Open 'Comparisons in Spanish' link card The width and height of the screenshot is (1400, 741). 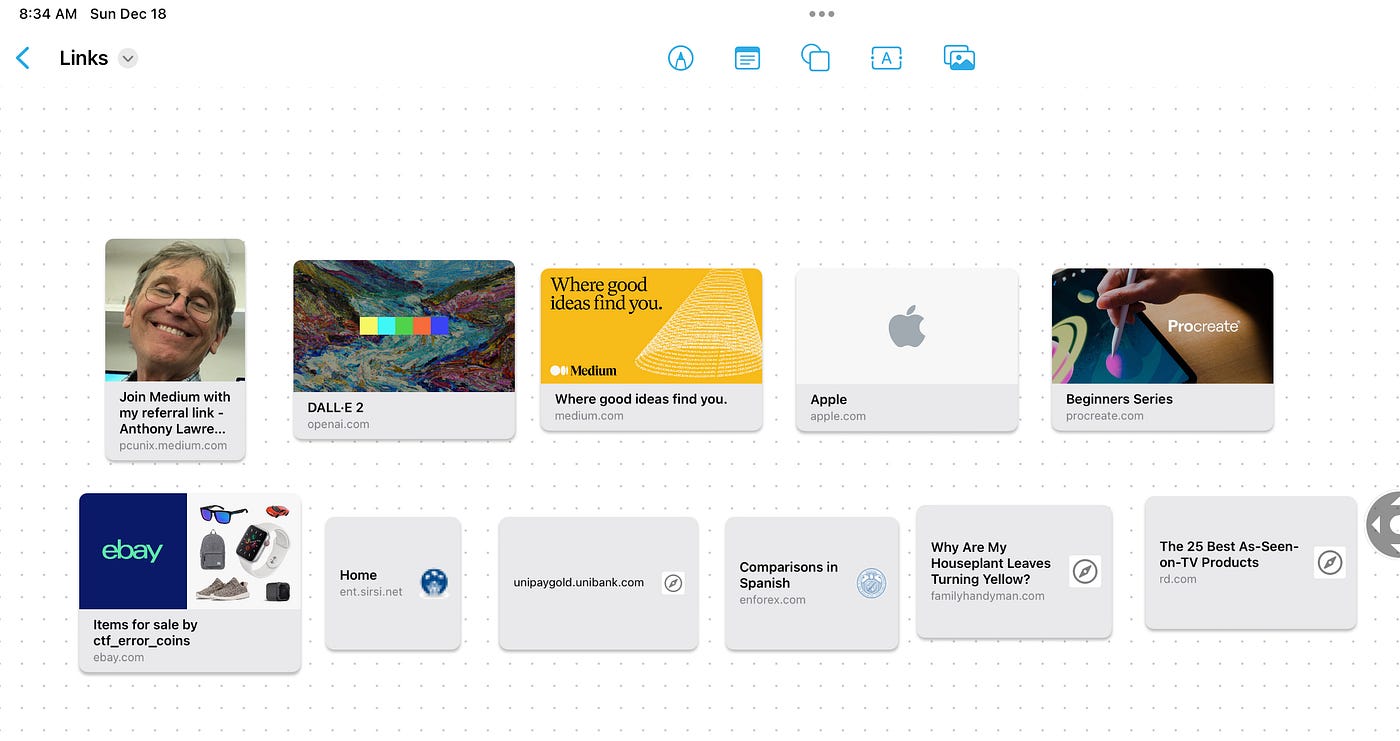point(812,583)
